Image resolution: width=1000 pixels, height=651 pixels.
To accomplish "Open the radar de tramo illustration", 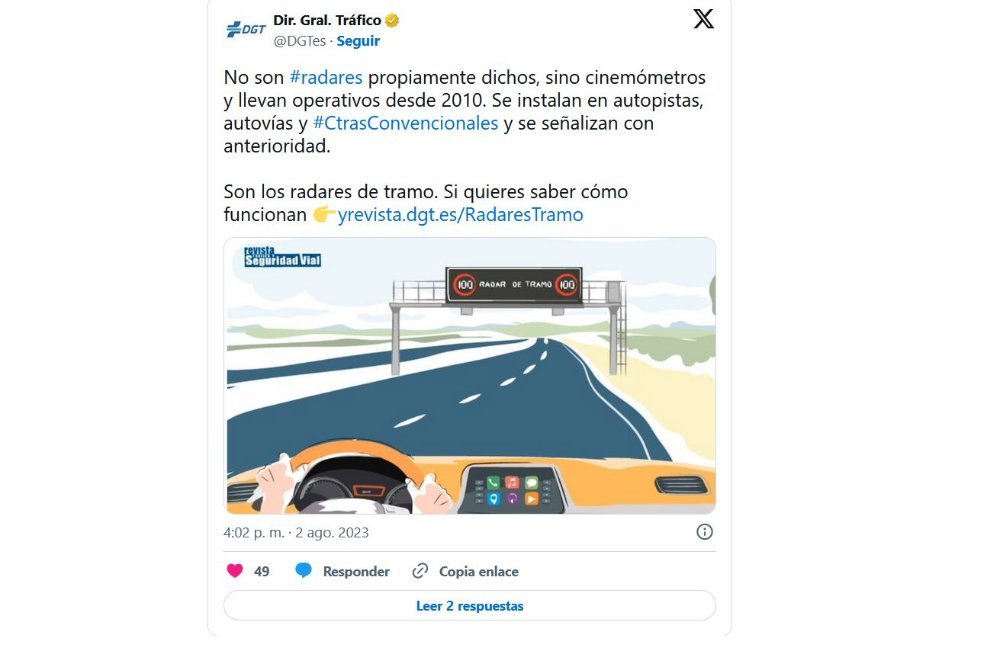I will [x=469, y=376].
